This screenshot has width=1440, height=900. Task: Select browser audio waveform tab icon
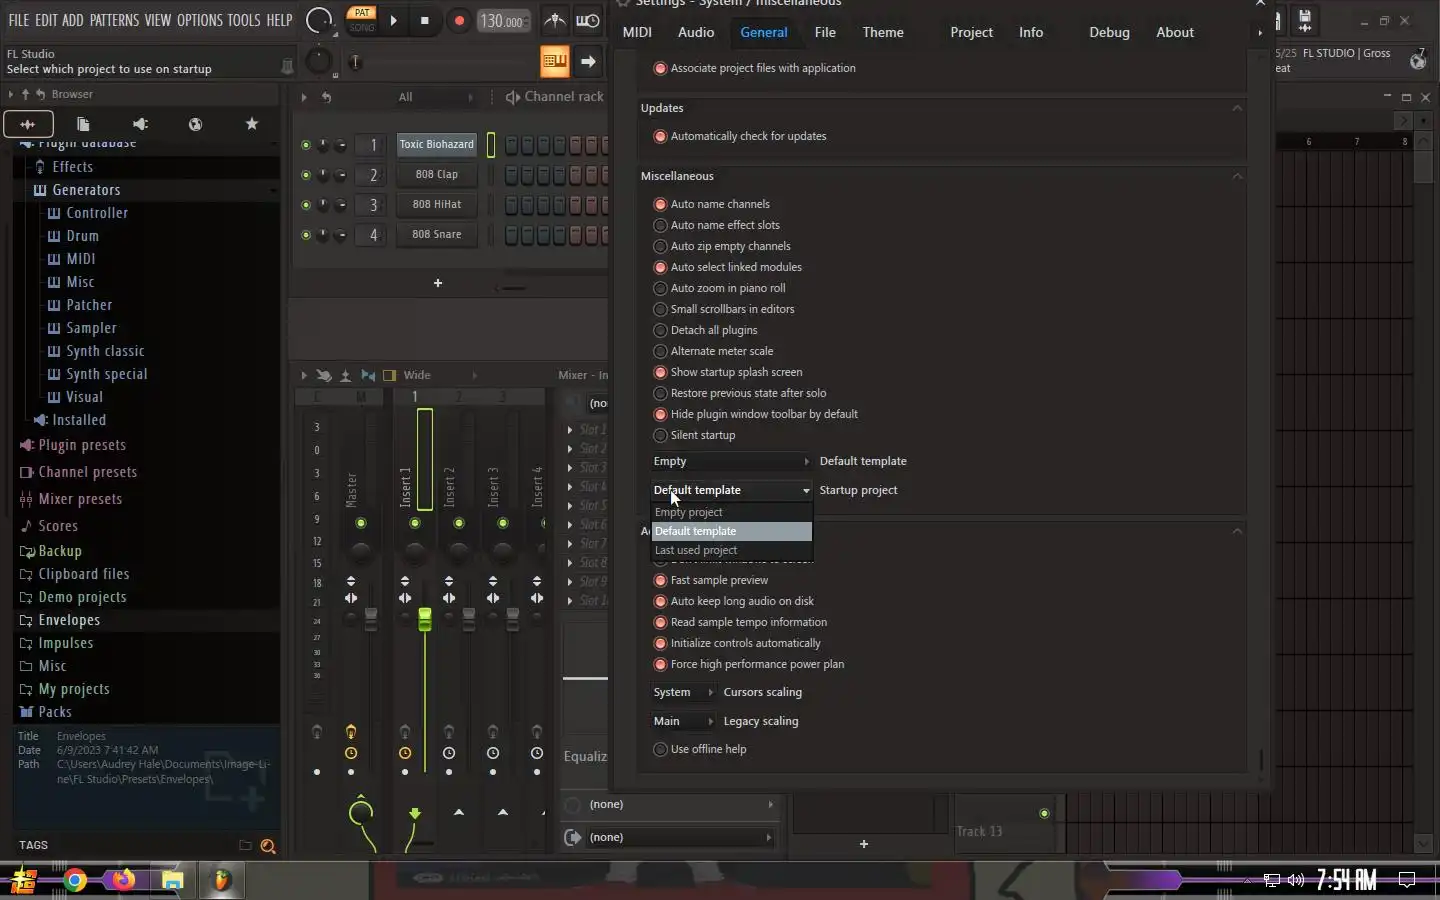pos(28,124)
